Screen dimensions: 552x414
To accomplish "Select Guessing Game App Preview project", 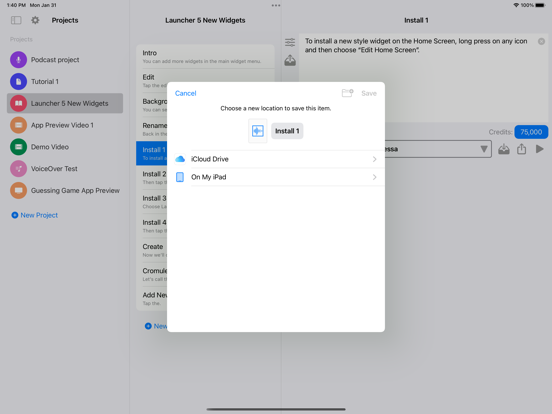I will coord(65,190).
